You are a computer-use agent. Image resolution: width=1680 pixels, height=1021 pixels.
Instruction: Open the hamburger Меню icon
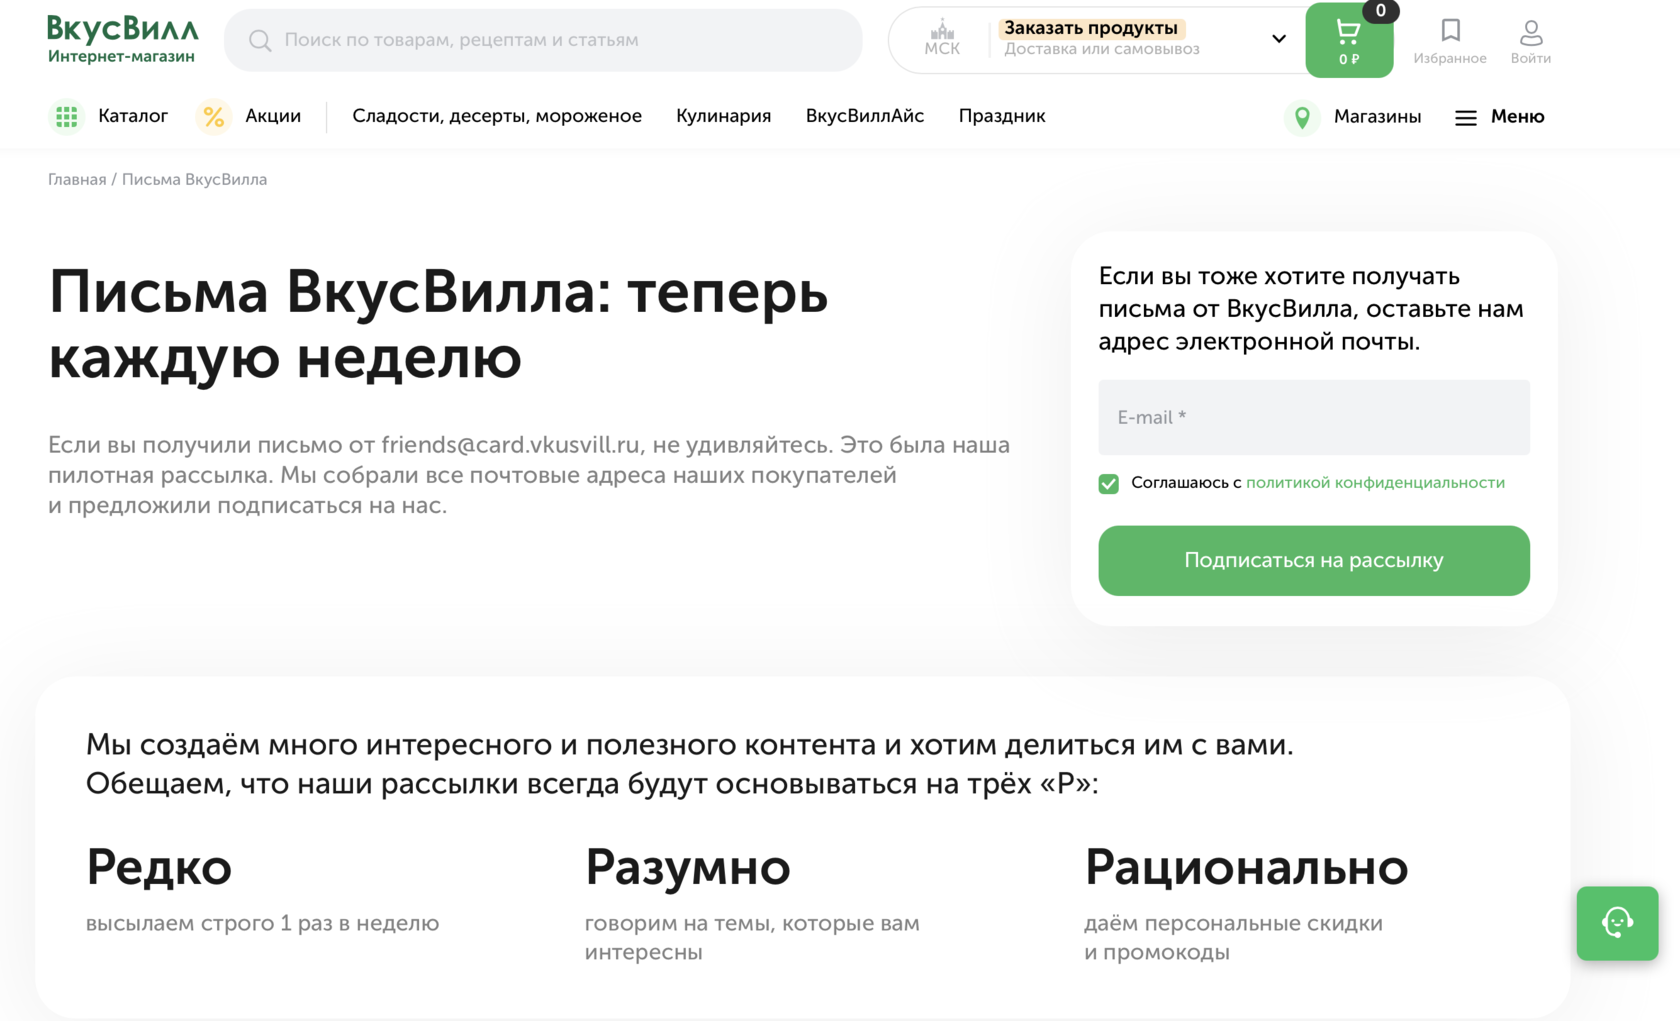point(1466,118)
